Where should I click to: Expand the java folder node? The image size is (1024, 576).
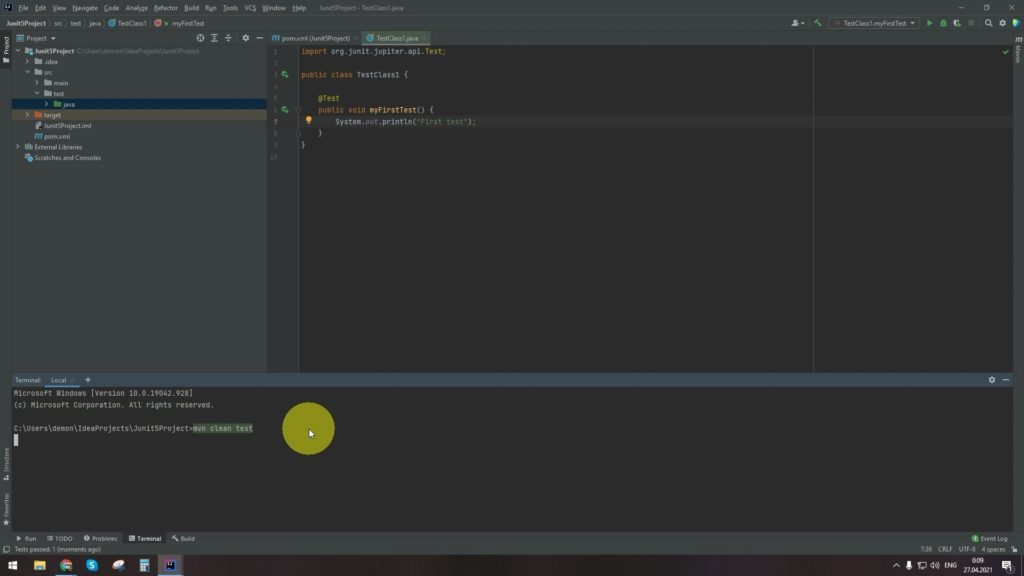coord(46,104)
